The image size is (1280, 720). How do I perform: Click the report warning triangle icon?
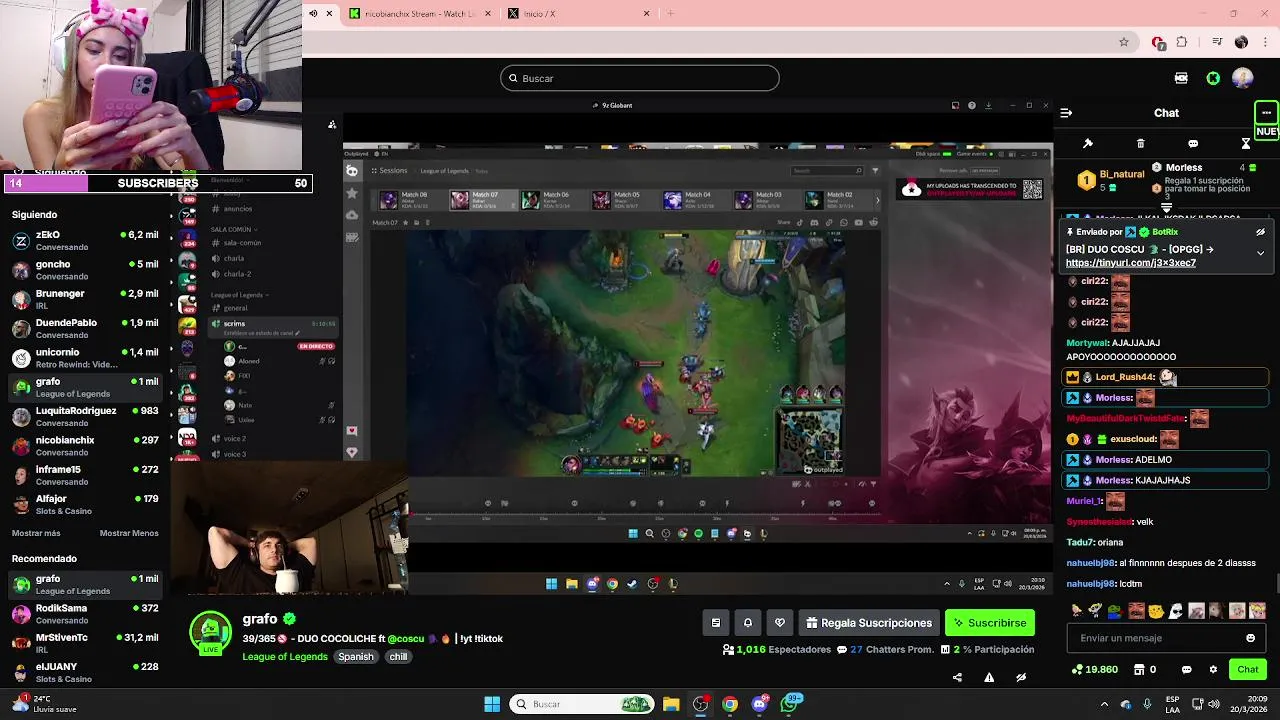989,677
